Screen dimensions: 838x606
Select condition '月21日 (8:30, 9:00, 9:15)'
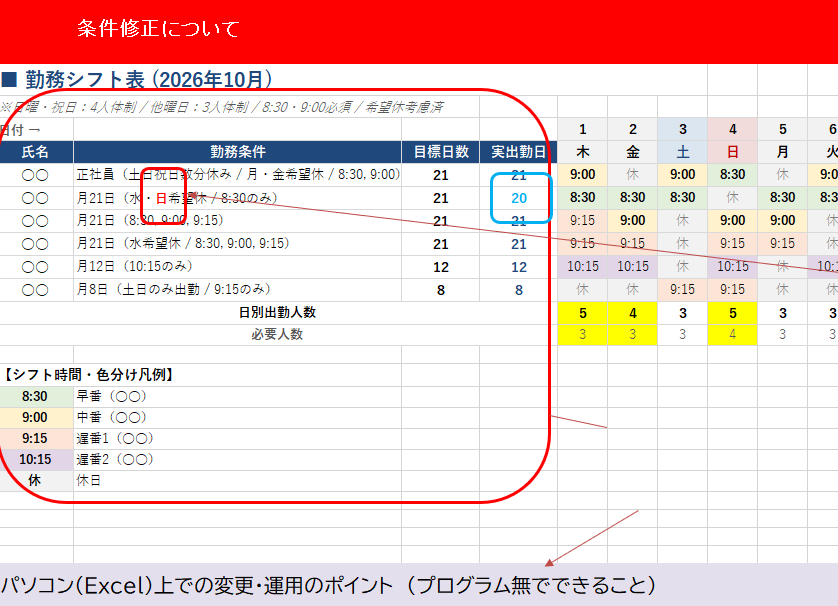click(x=237, y=221)
